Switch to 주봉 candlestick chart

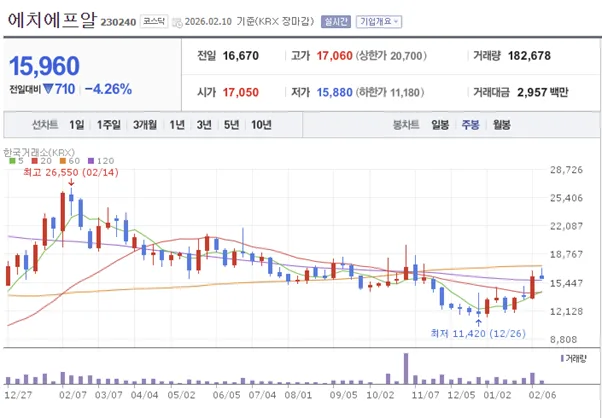click(x=470, y=125)
